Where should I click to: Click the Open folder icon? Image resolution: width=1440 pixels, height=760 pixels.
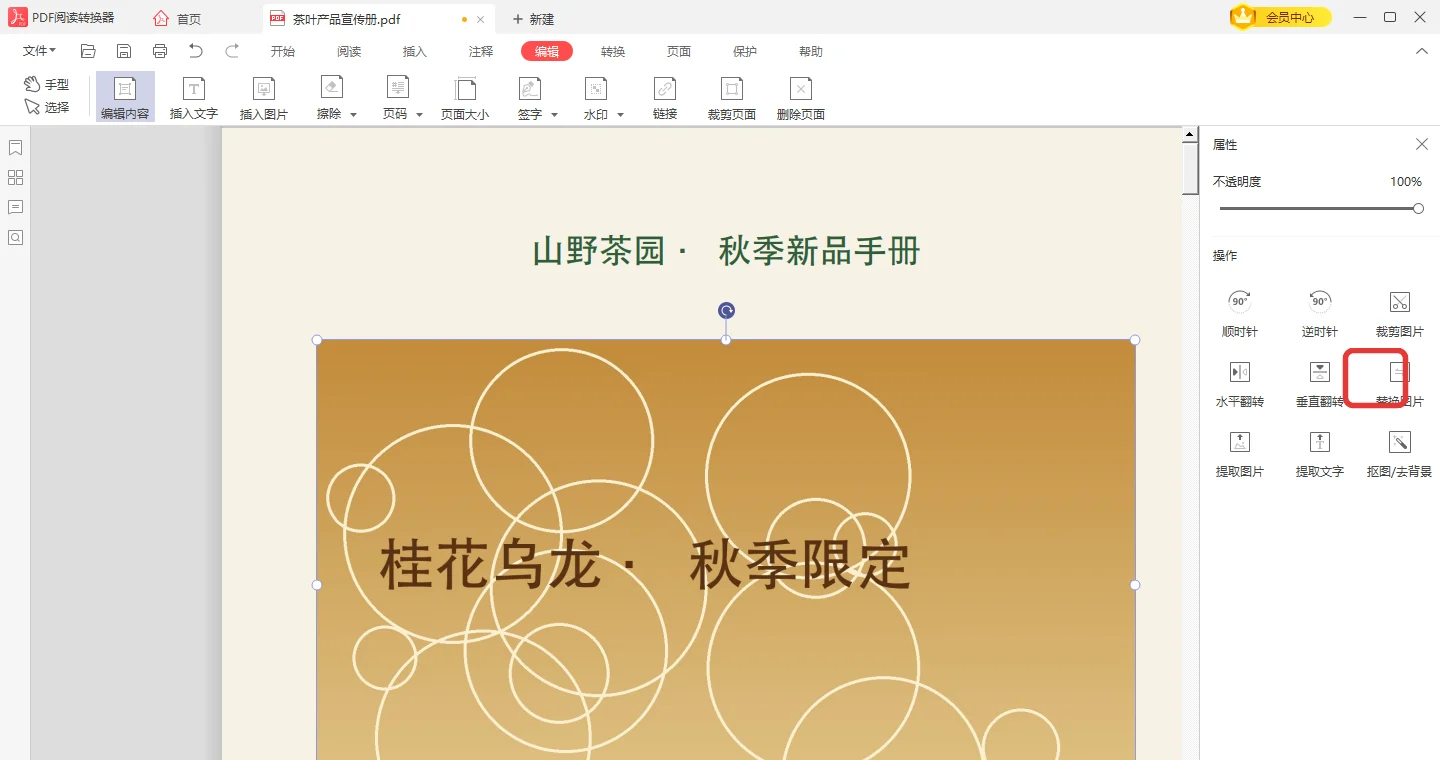pyautogui.click(x=88, y=51)
